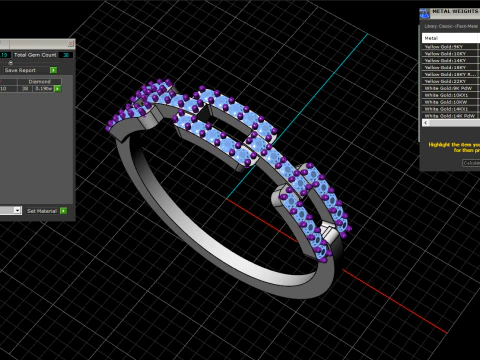Click the Metal column header

(x=451, y=38)
